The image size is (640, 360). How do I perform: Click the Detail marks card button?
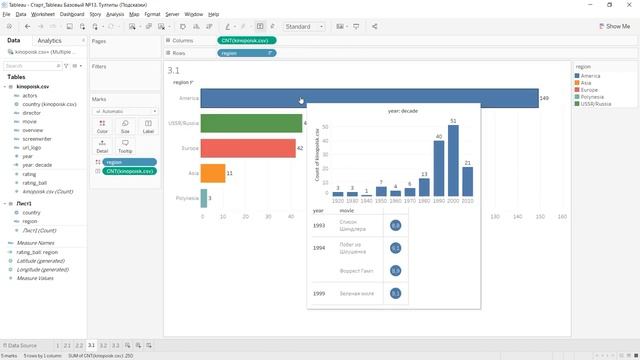coord(102,146)
